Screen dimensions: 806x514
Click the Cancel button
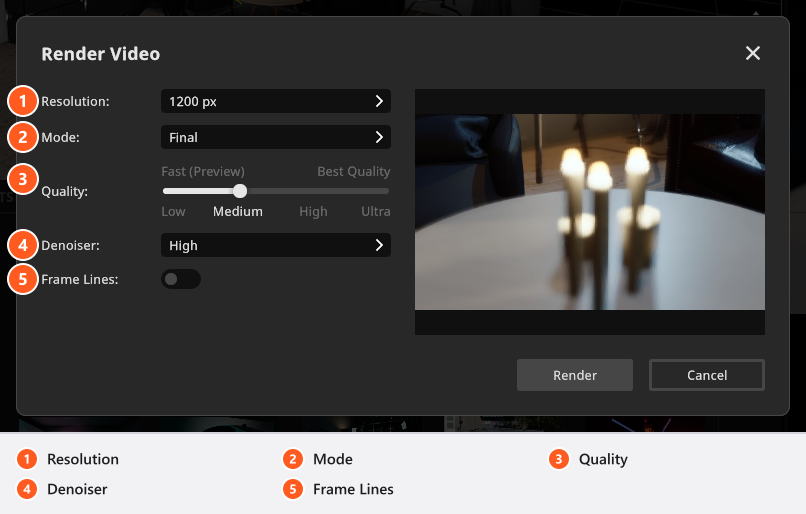pyautogui.click(x=707, y=375)
